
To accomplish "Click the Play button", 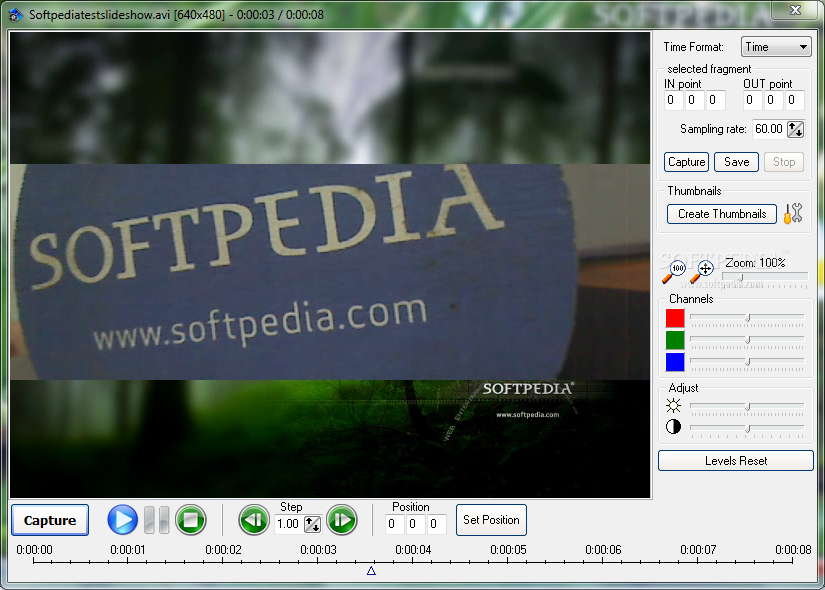I will pyautogui.click(x=123, y=520).
